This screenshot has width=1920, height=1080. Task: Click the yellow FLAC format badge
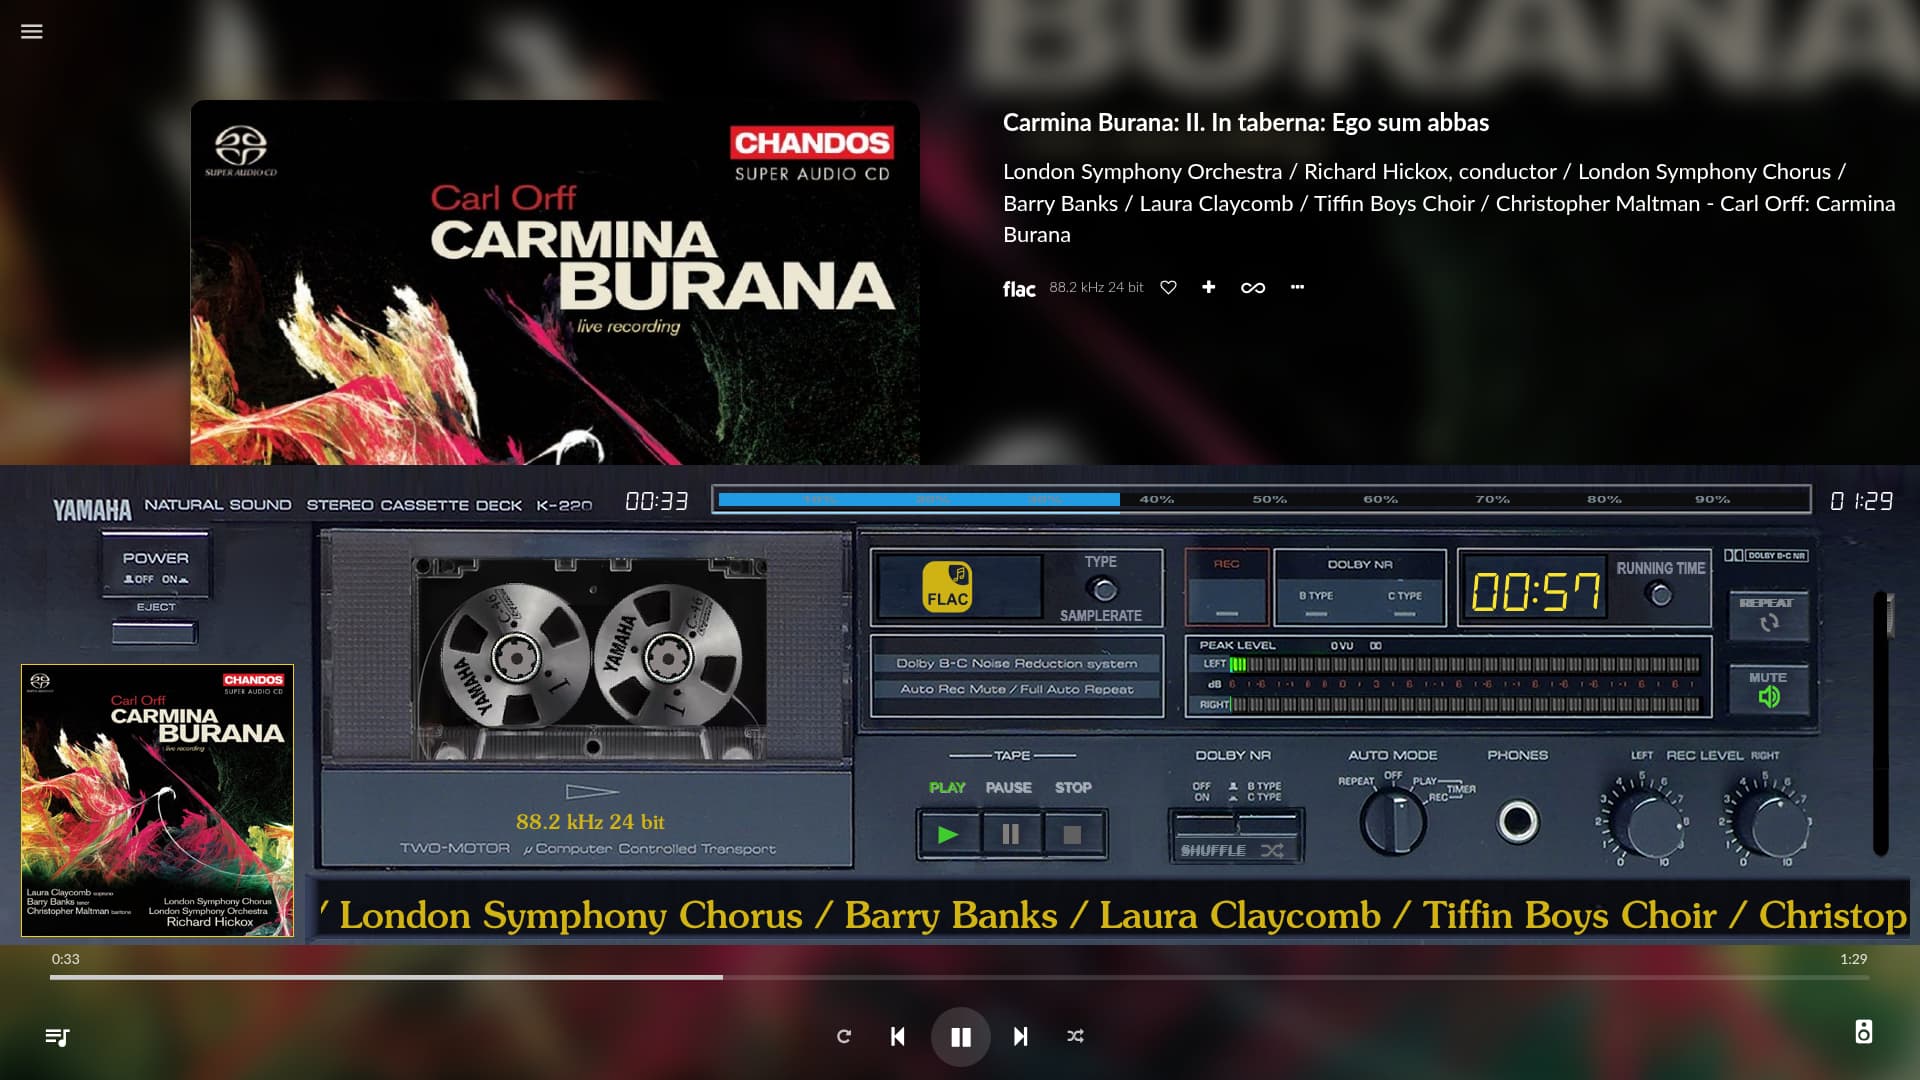[x=947, y=587]
